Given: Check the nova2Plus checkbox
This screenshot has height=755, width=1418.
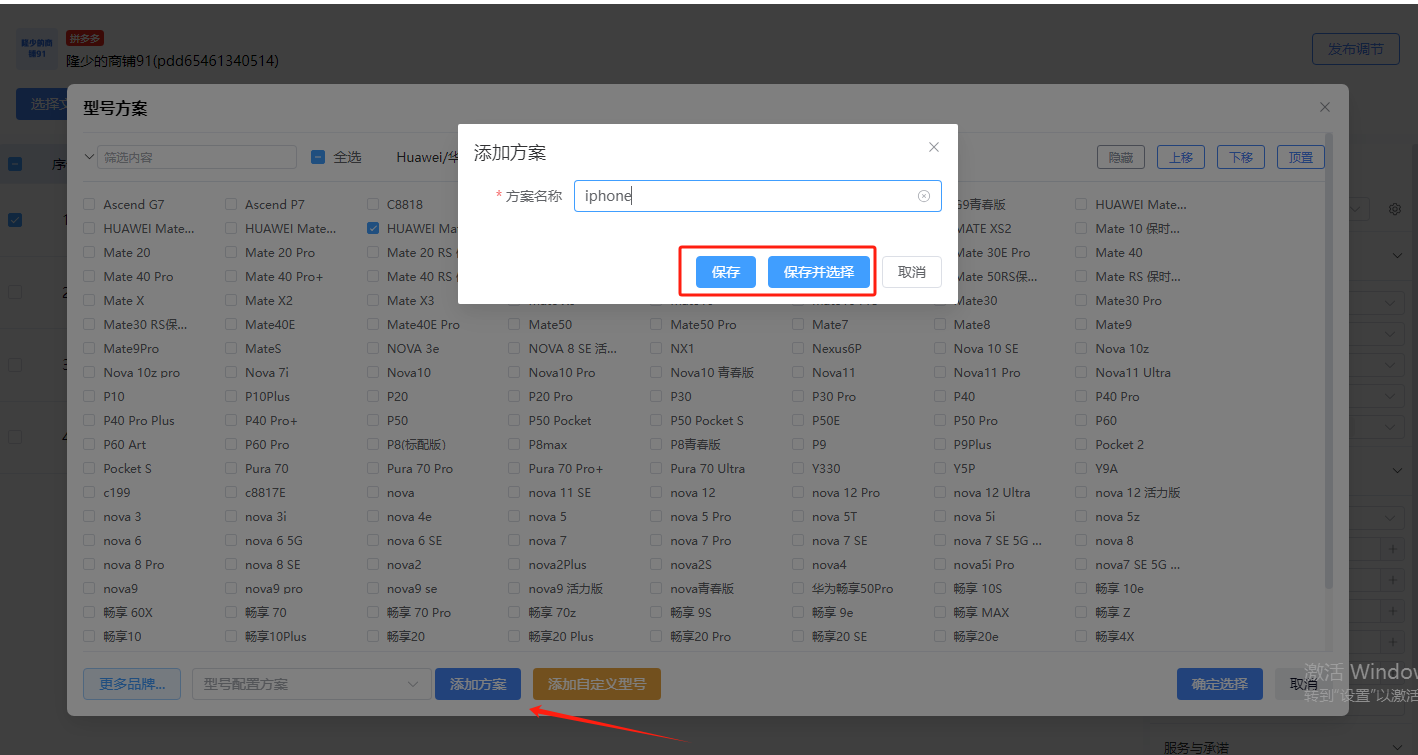Looking at the screenshot, I should [515, 565].
